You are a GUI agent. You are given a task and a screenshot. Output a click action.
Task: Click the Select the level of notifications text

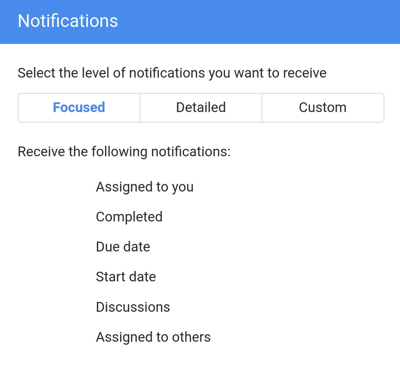coord(172,73)
